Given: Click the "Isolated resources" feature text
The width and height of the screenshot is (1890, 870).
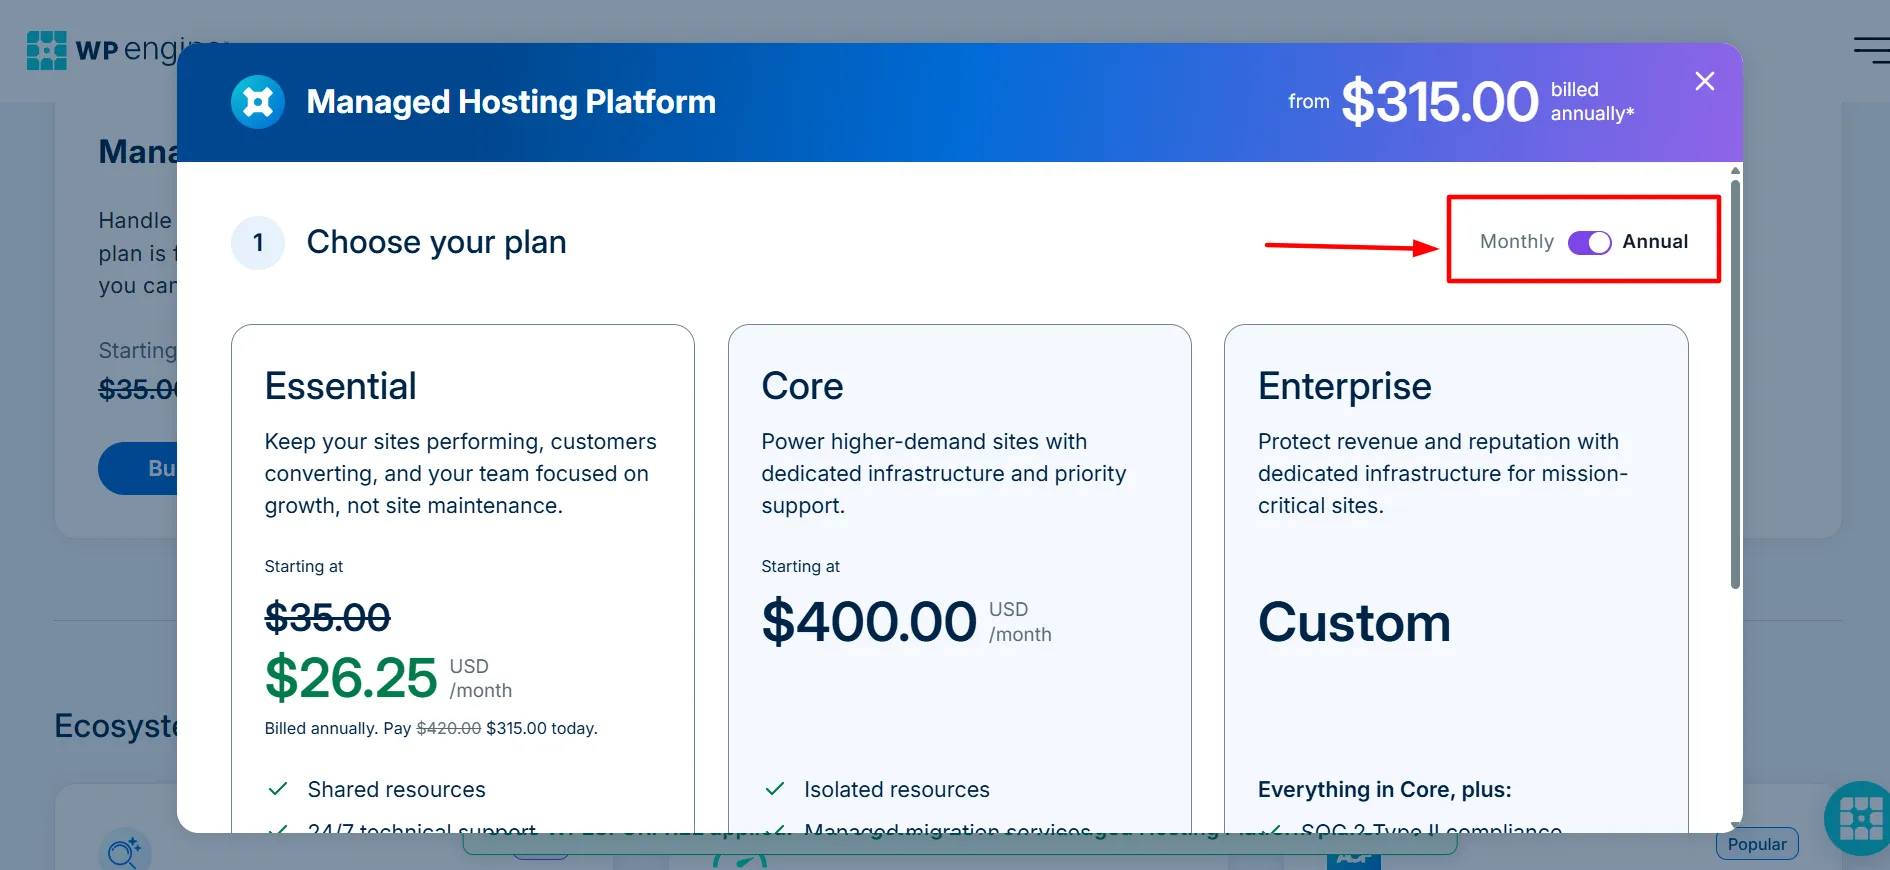Looking at the screenshot, I should [897, 790].
